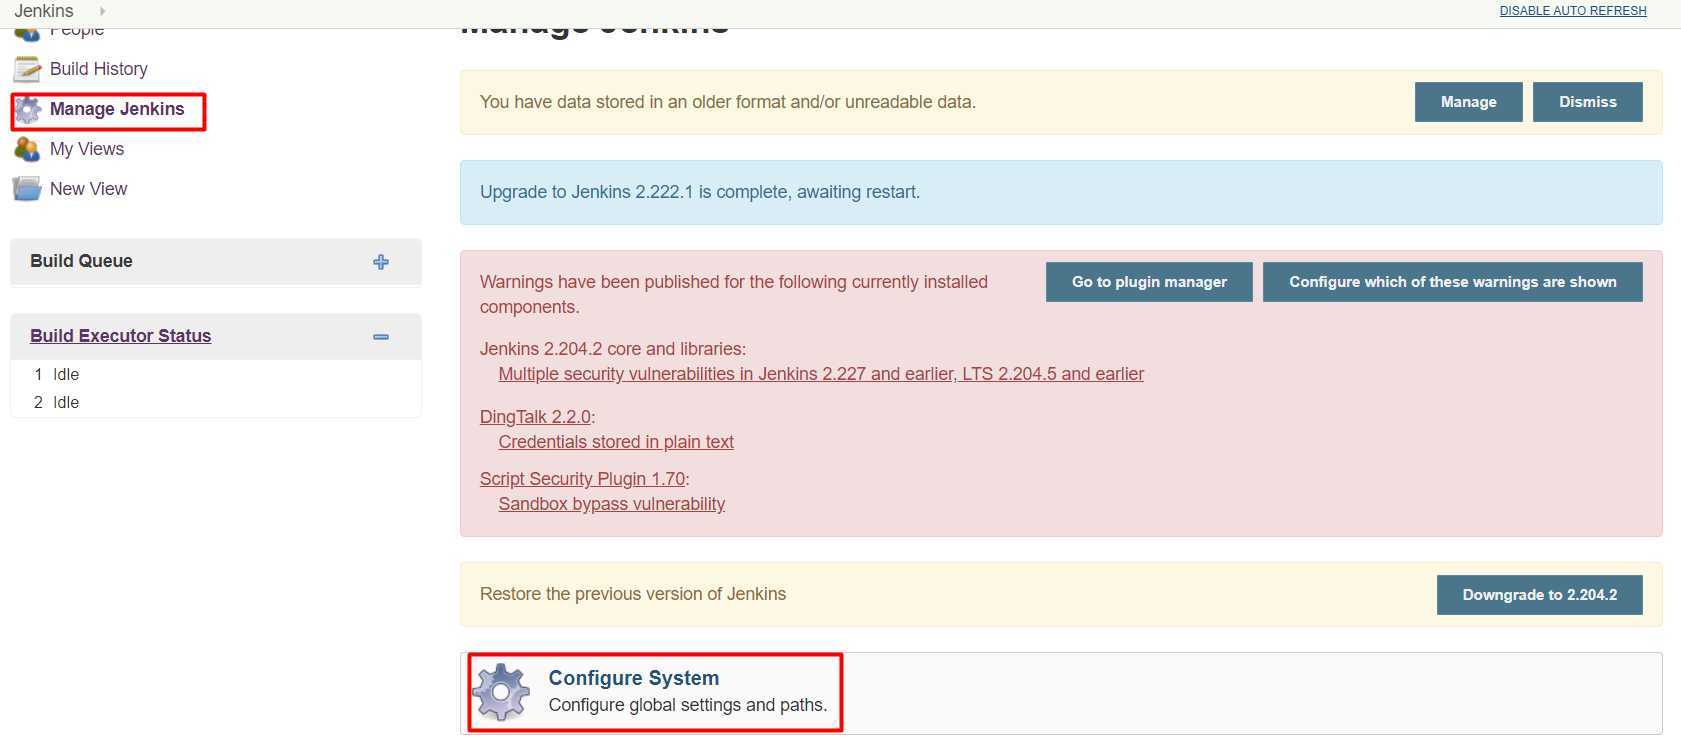Click the My Views people icon
Viewport: 1681px width, 737px height.
tap(27, 149)
